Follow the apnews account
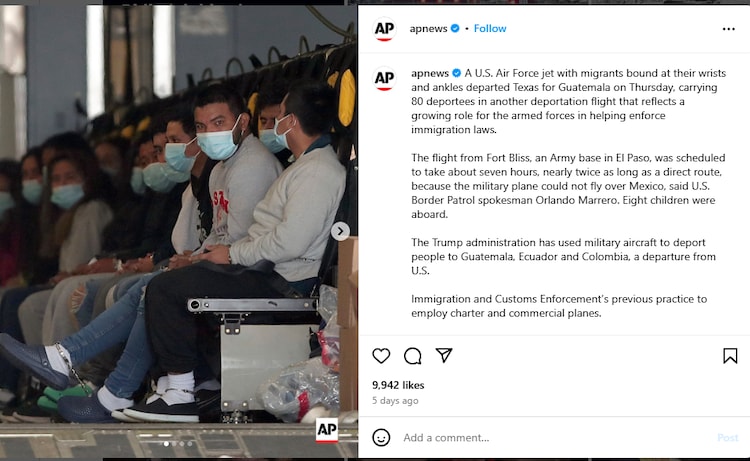750x461 pixels. pyautogui.click(x=490, y=29)
